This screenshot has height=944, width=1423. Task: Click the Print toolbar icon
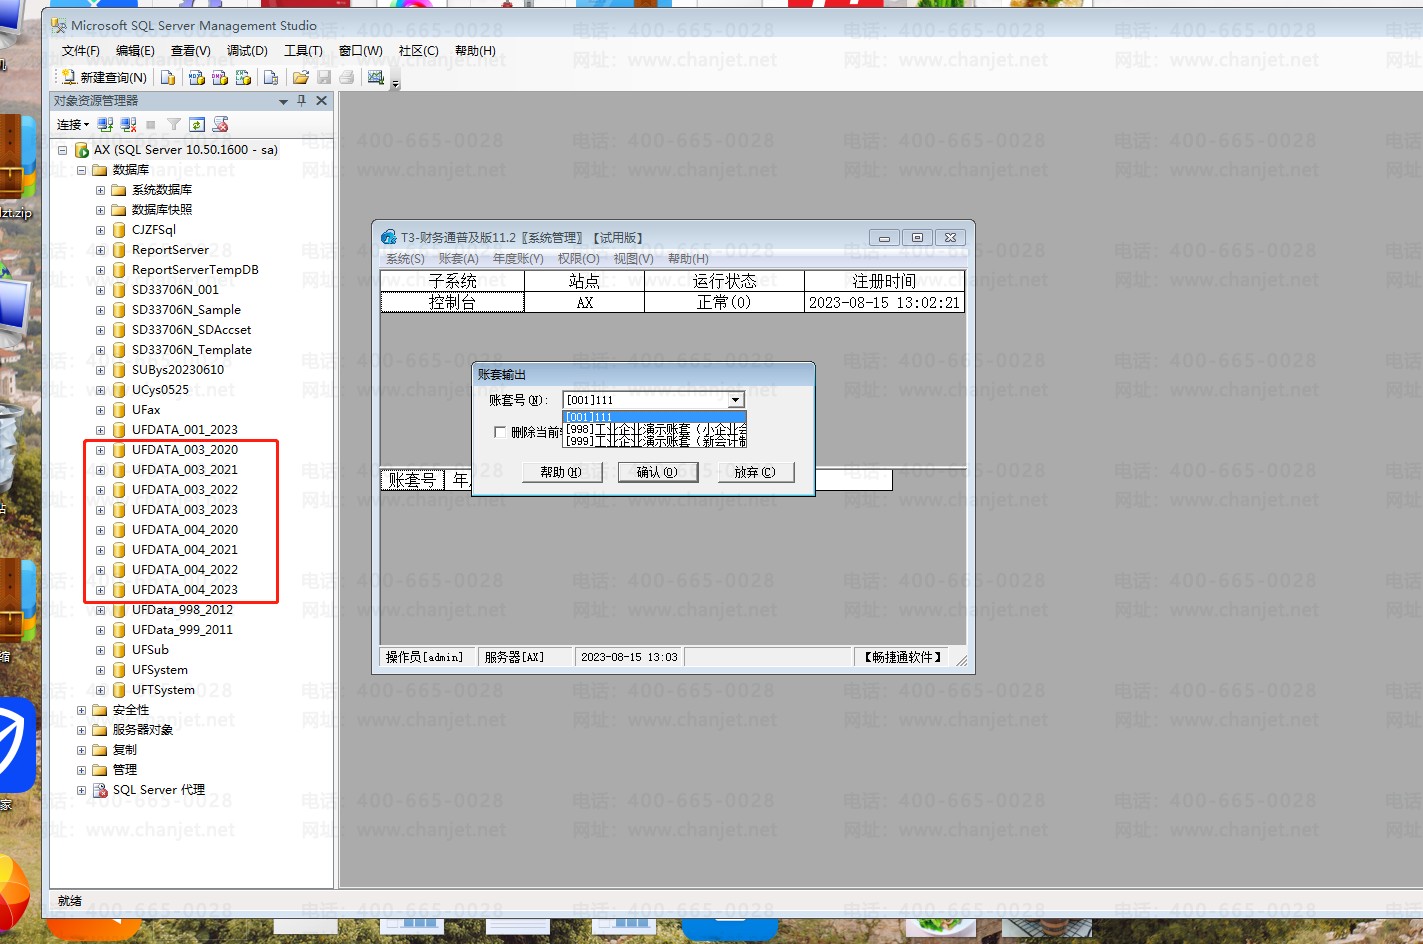(x=347, y=77)
